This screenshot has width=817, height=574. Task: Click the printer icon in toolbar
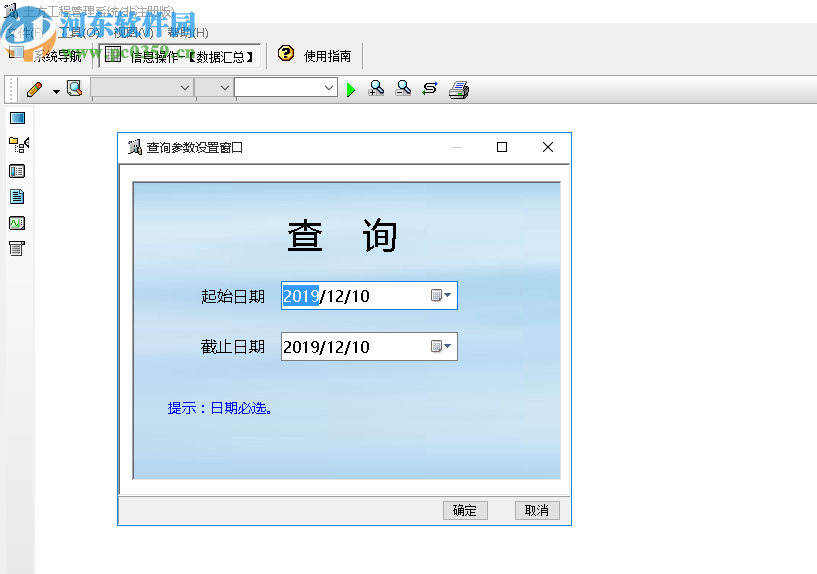pyautogui.click(x=459, y=90)
